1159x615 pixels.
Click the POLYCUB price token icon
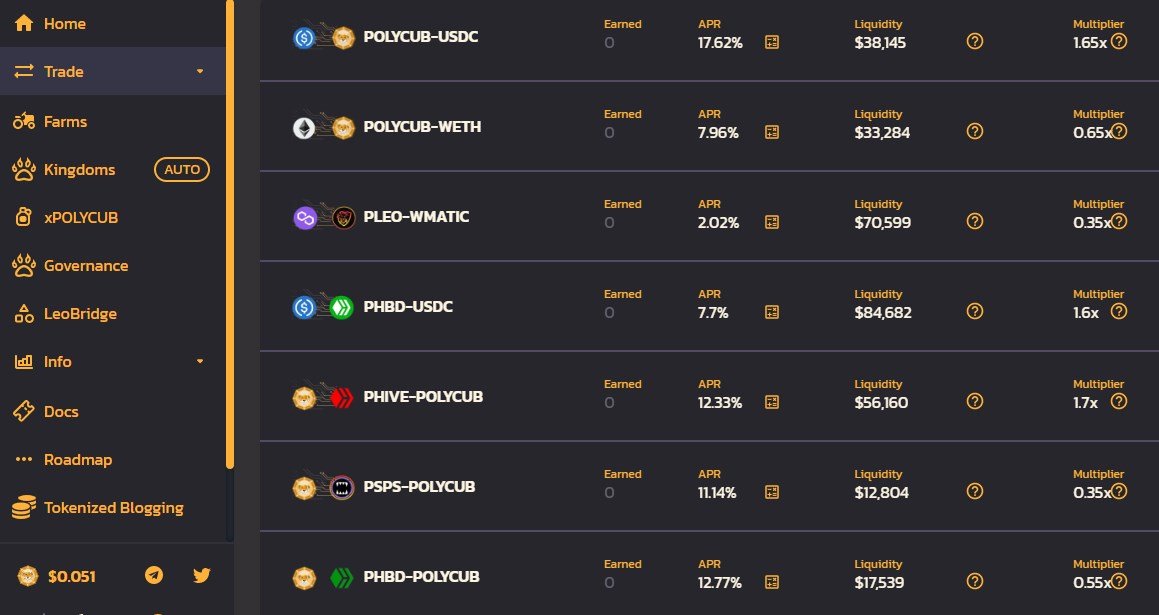(28, 576)
